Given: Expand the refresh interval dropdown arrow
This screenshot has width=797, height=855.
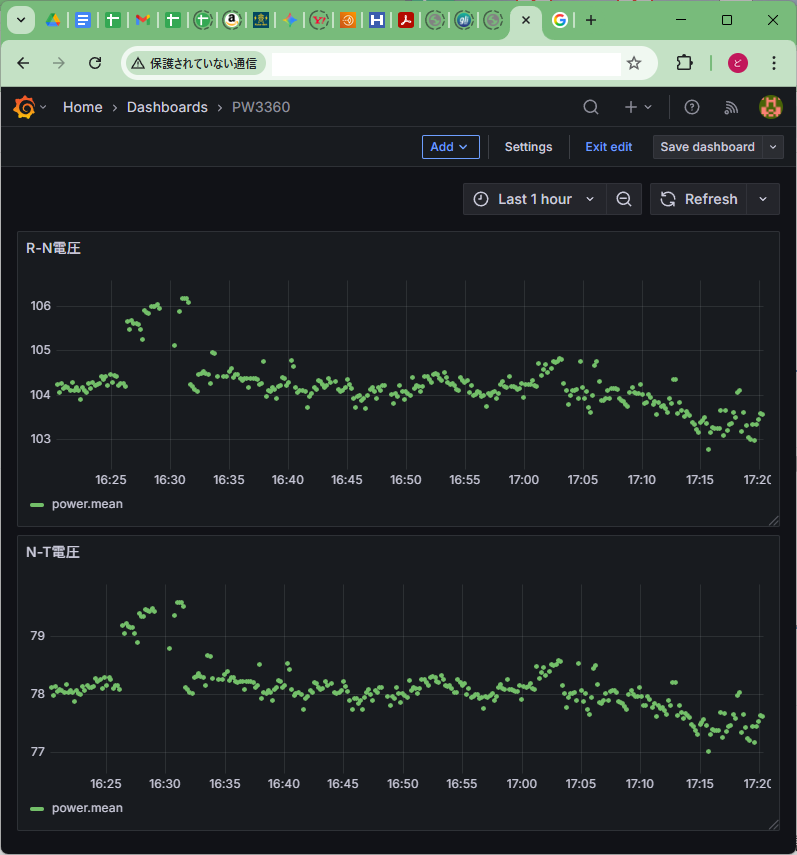Looking at the screenshot, I should (x=763, y=199).
